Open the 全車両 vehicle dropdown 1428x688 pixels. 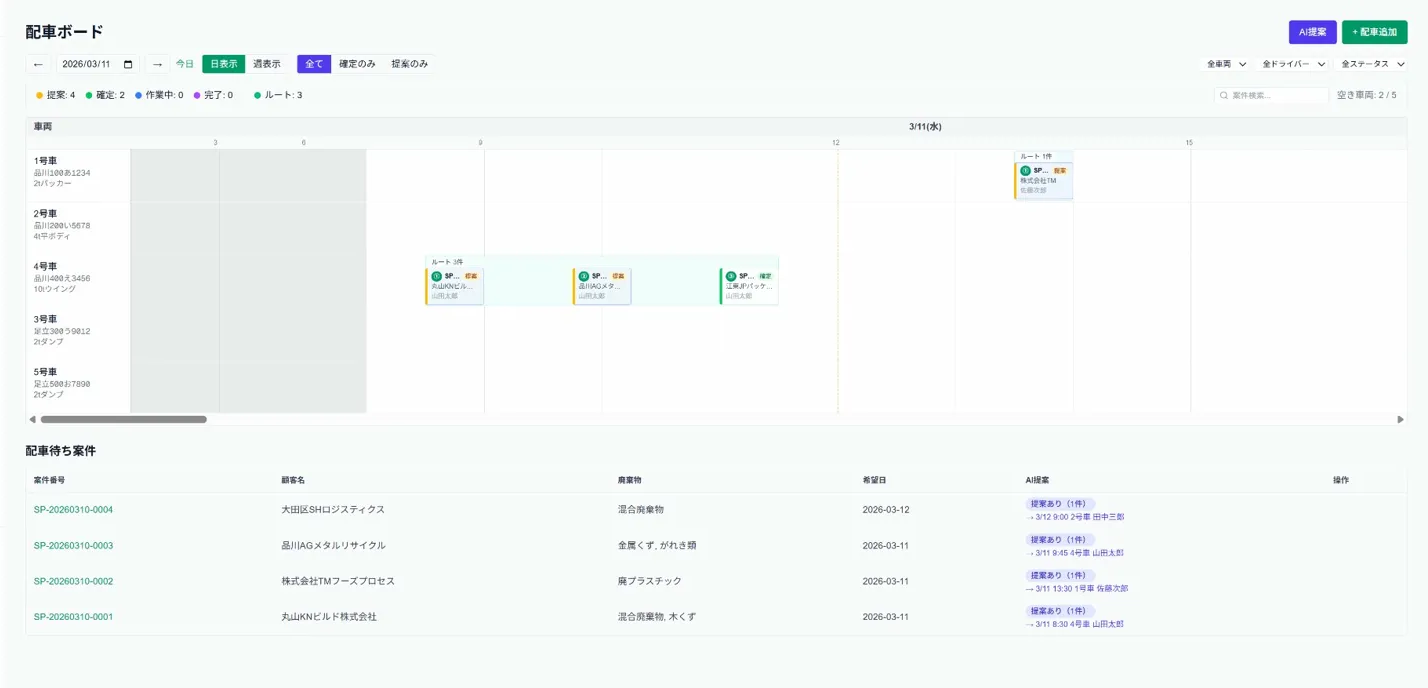point(1226,64)
